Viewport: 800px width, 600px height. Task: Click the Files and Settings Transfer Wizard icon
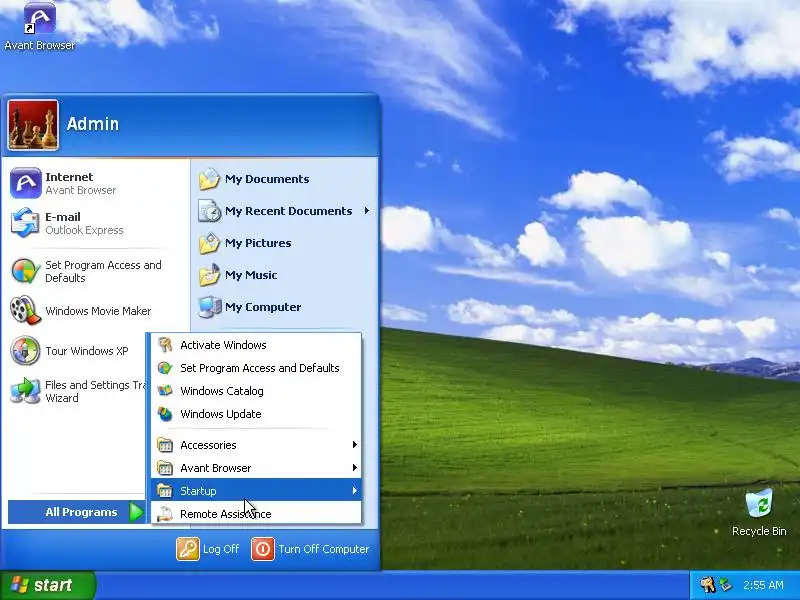[26, 391]
